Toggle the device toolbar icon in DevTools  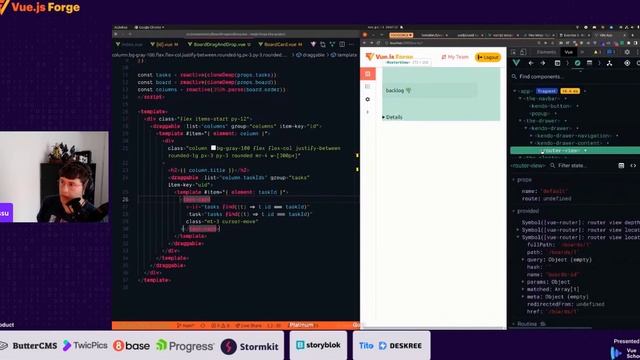[523, 52]
